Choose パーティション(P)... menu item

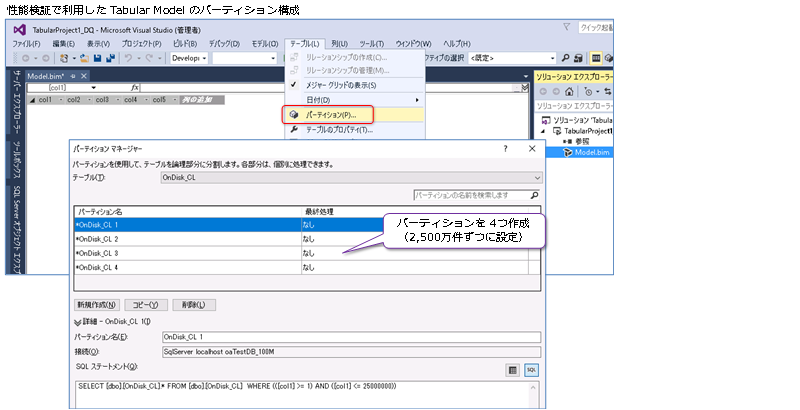(x=355, y=115)
